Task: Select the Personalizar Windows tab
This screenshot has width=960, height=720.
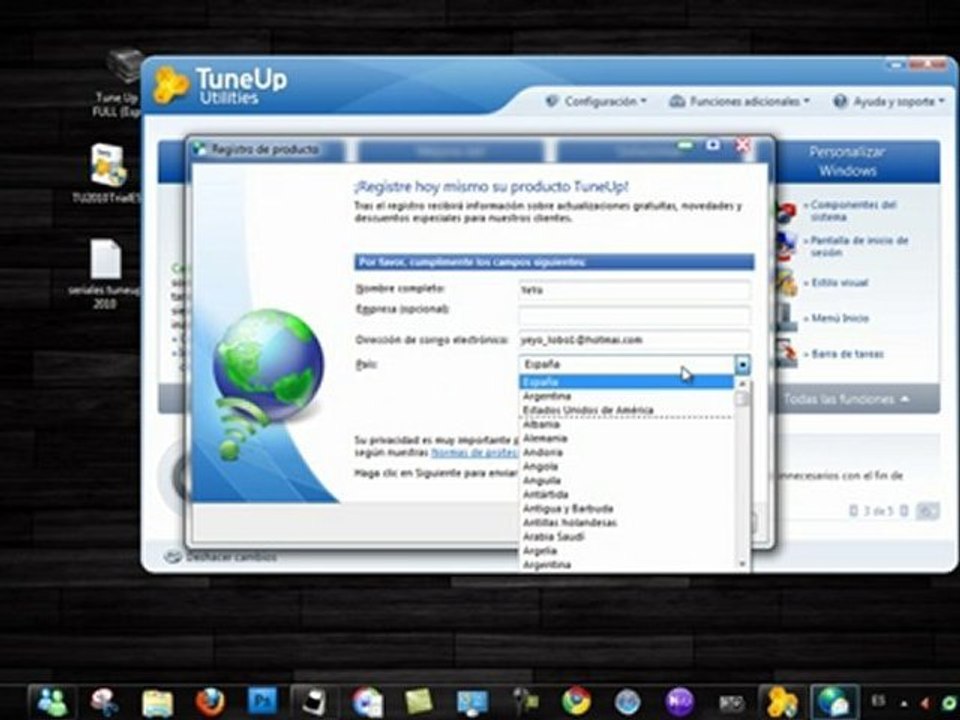Action: pos(847,161)
